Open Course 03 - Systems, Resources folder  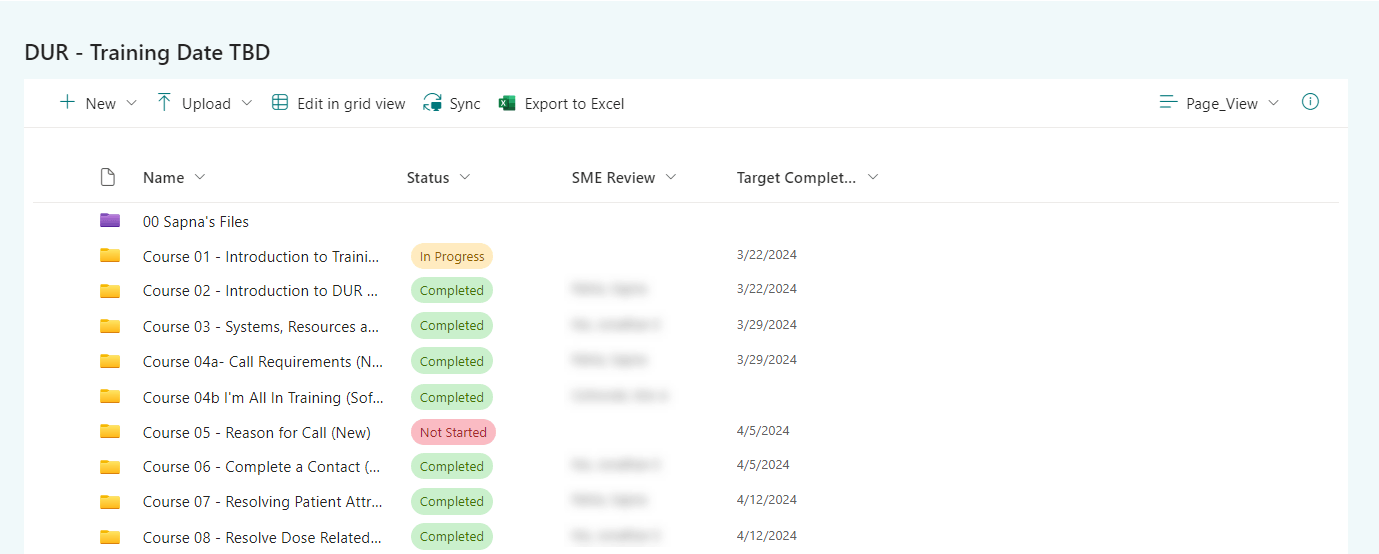click(x=261, y=326)
